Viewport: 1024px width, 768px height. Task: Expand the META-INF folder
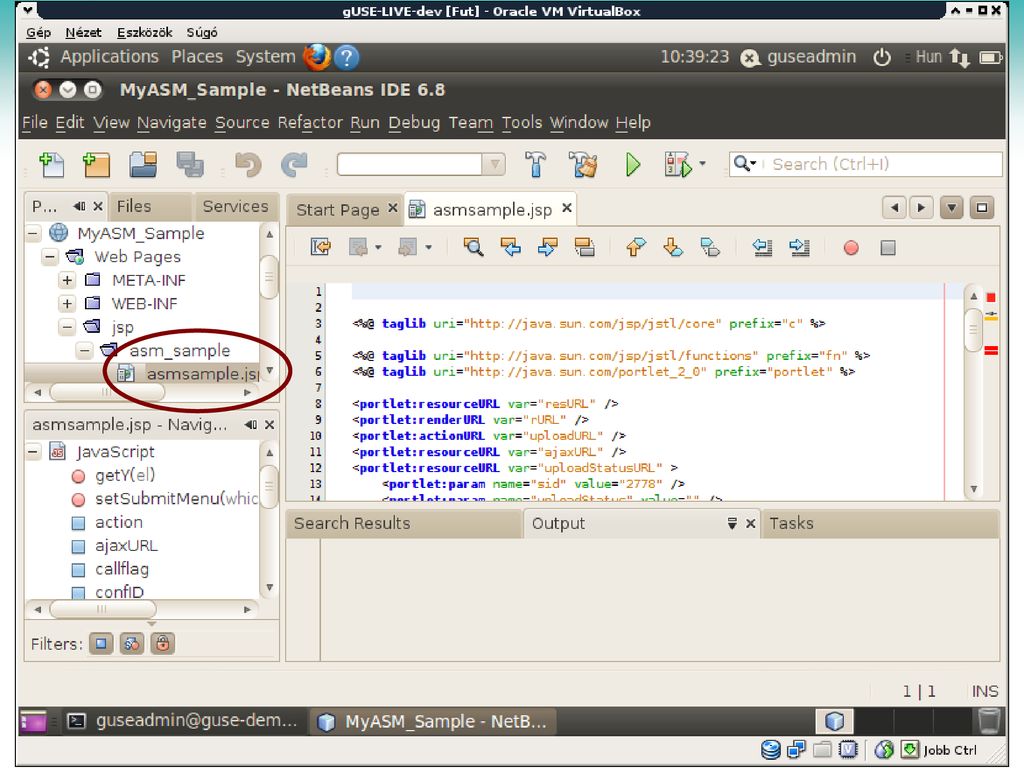[x=67, y=280]
